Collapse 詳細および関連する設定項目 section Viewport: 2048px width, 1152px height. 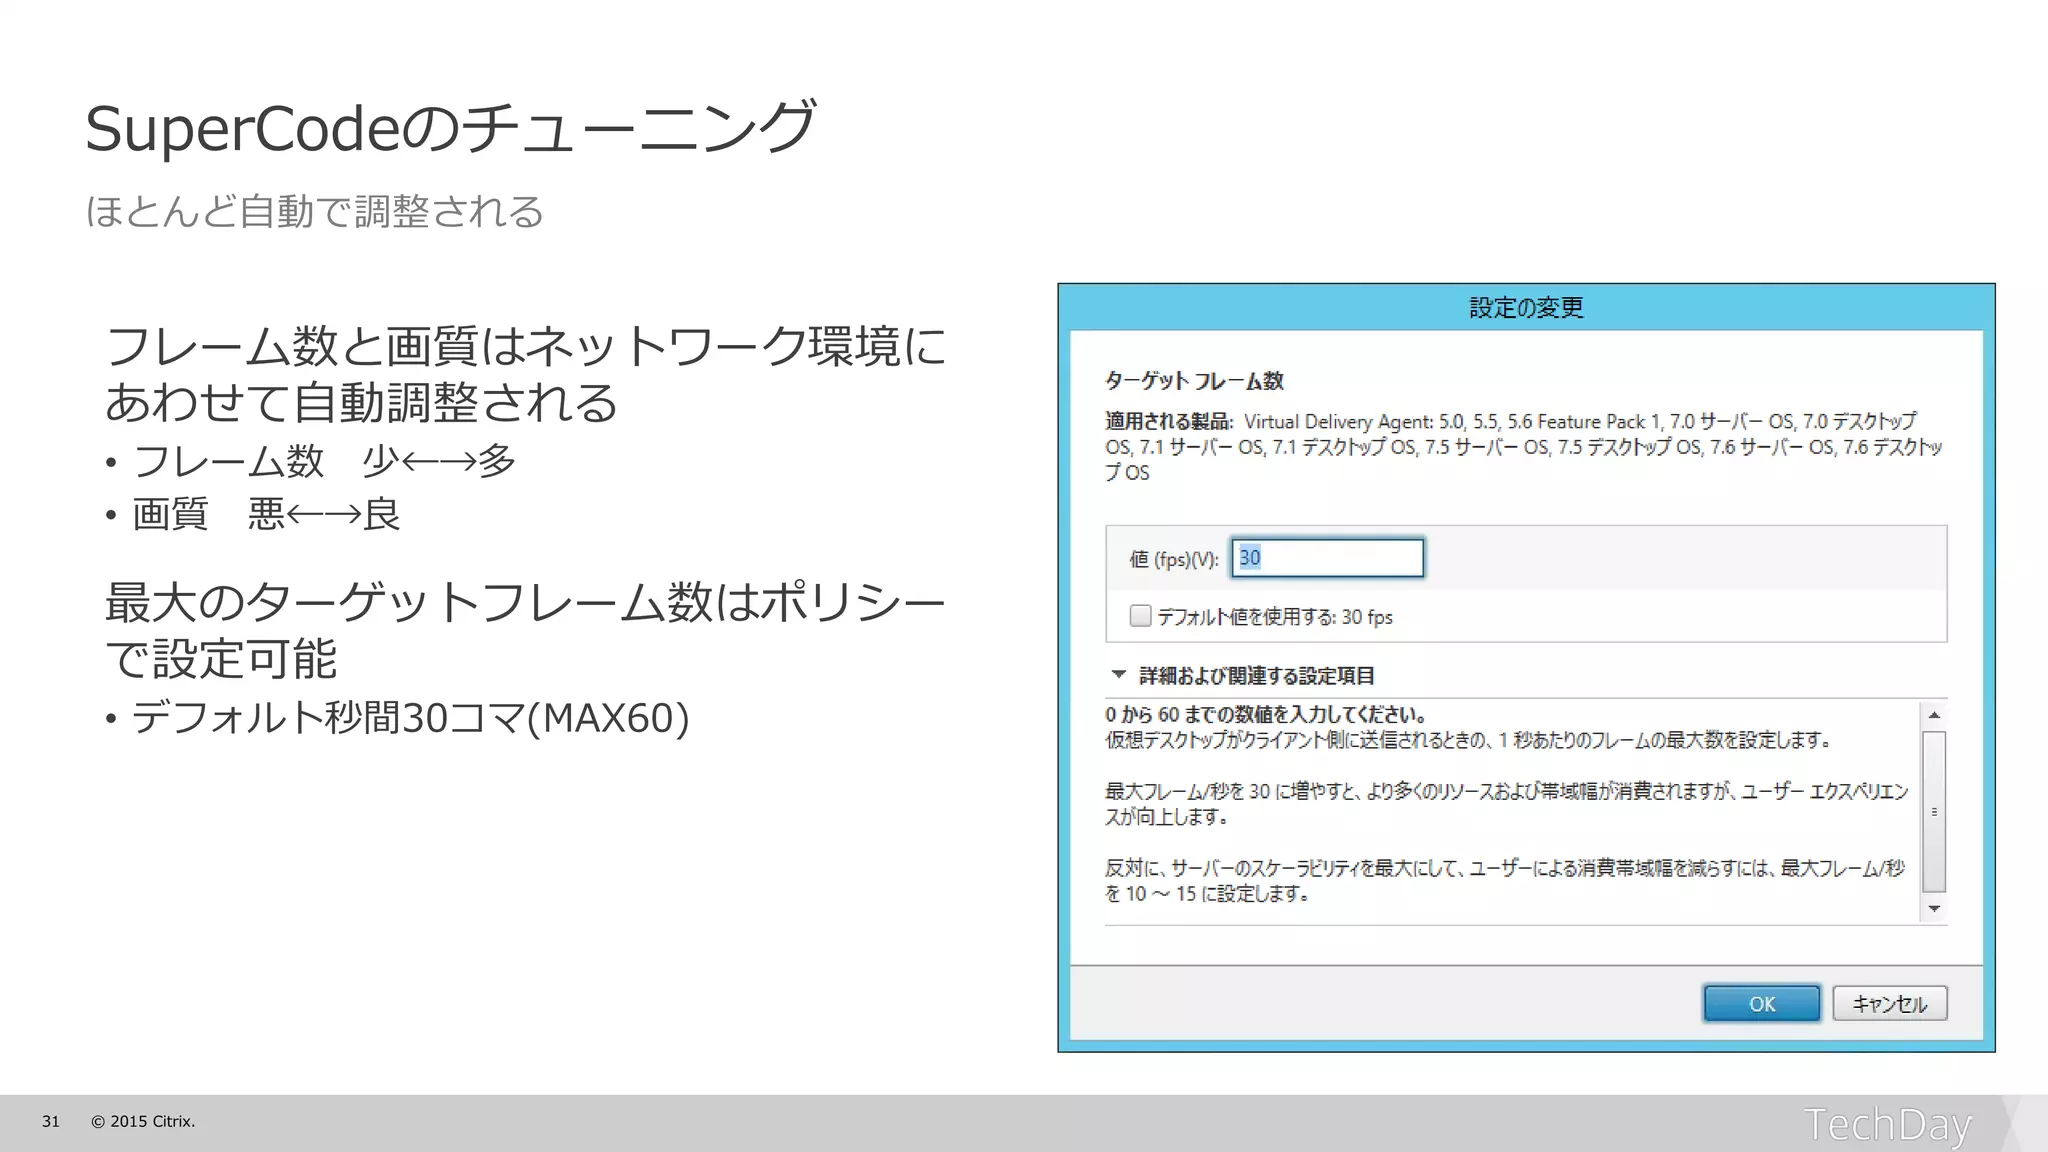pos(1118,675)
